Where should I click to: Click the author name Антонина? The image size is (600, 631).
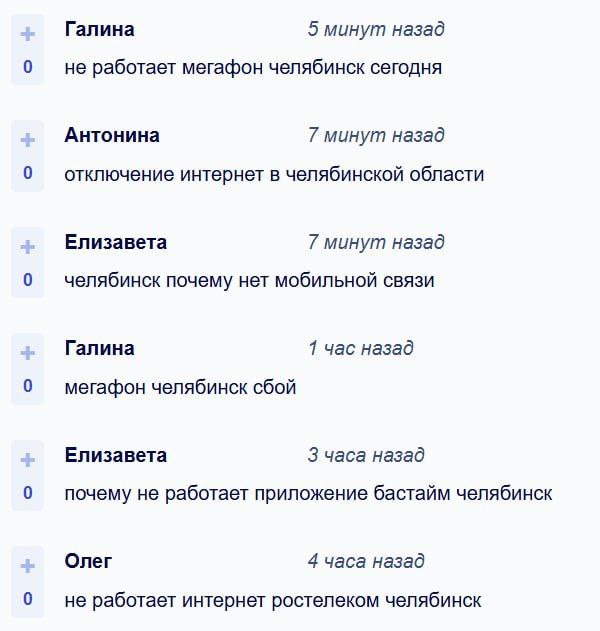112,135
